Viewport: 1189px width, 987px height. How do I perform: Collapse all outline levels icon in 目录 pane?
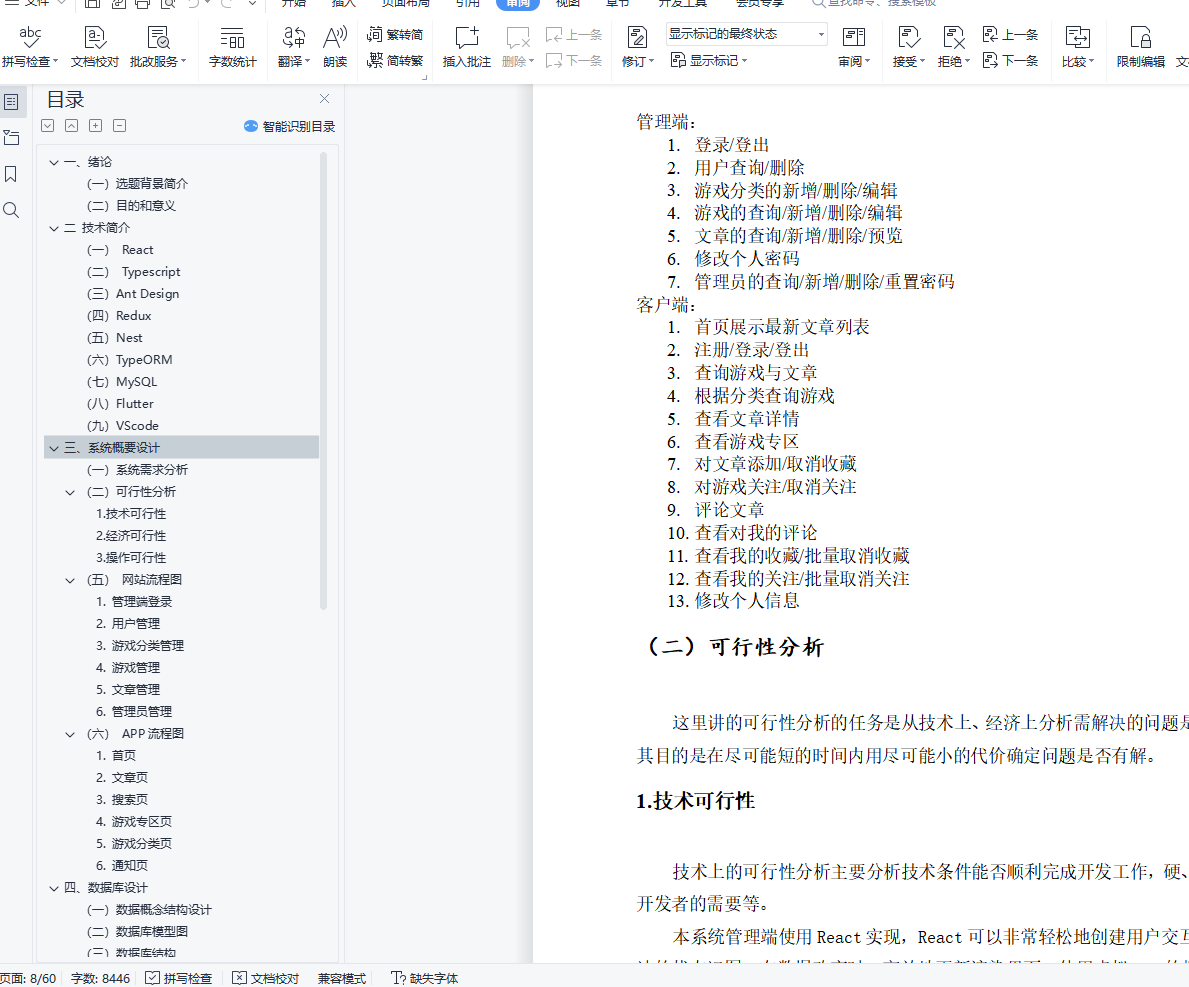(71, 126)
